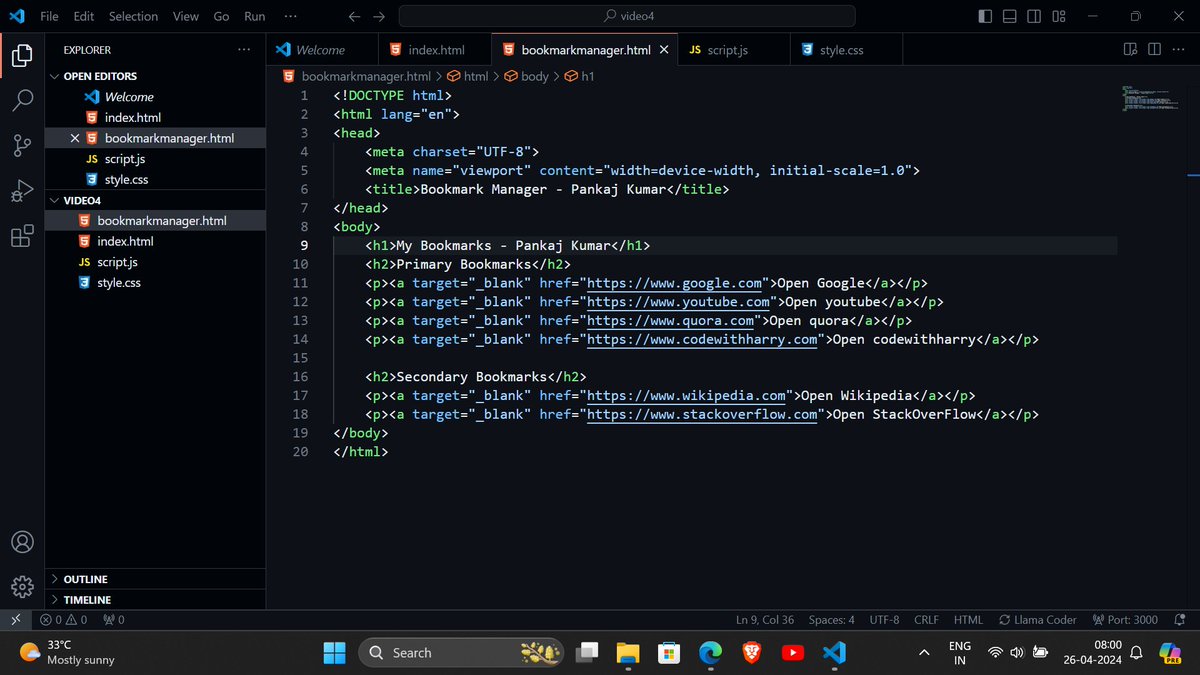The height and width of the screenshot is (675, 1200).
Task: Change language mode via HTML status item
Action: point(968,620)
